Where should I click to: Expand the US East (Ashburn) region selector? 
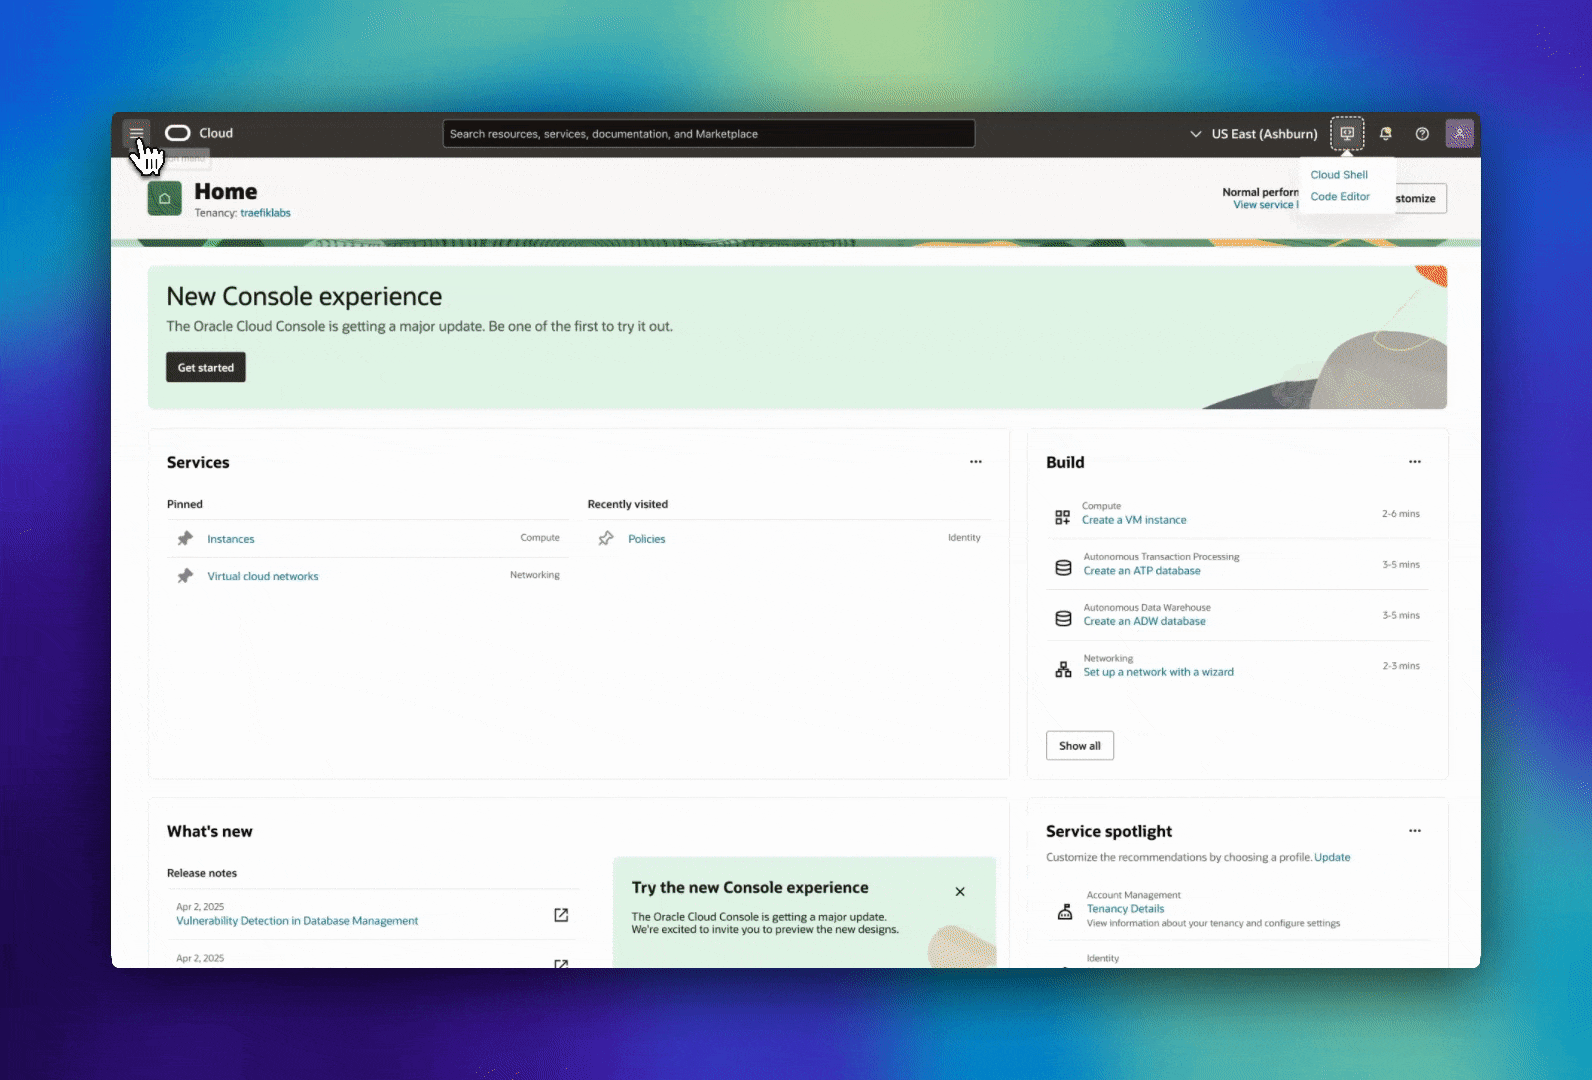[1254, 134]
